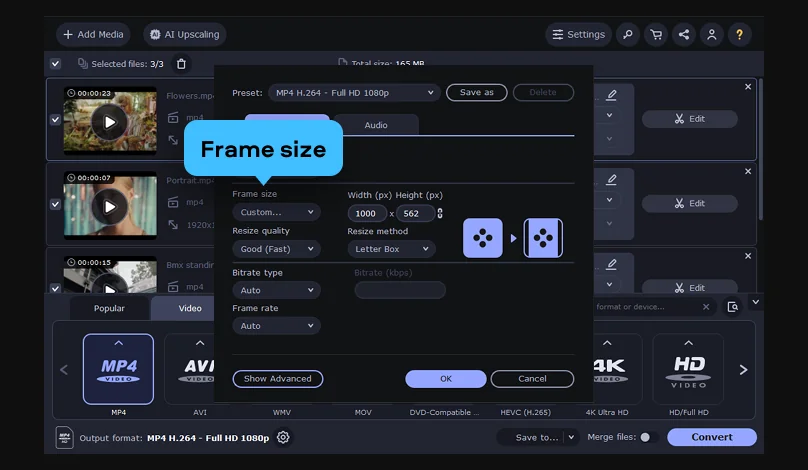Click the share icon in top toolbar
This screenshot has height=470, width=808.
(684, 35)
